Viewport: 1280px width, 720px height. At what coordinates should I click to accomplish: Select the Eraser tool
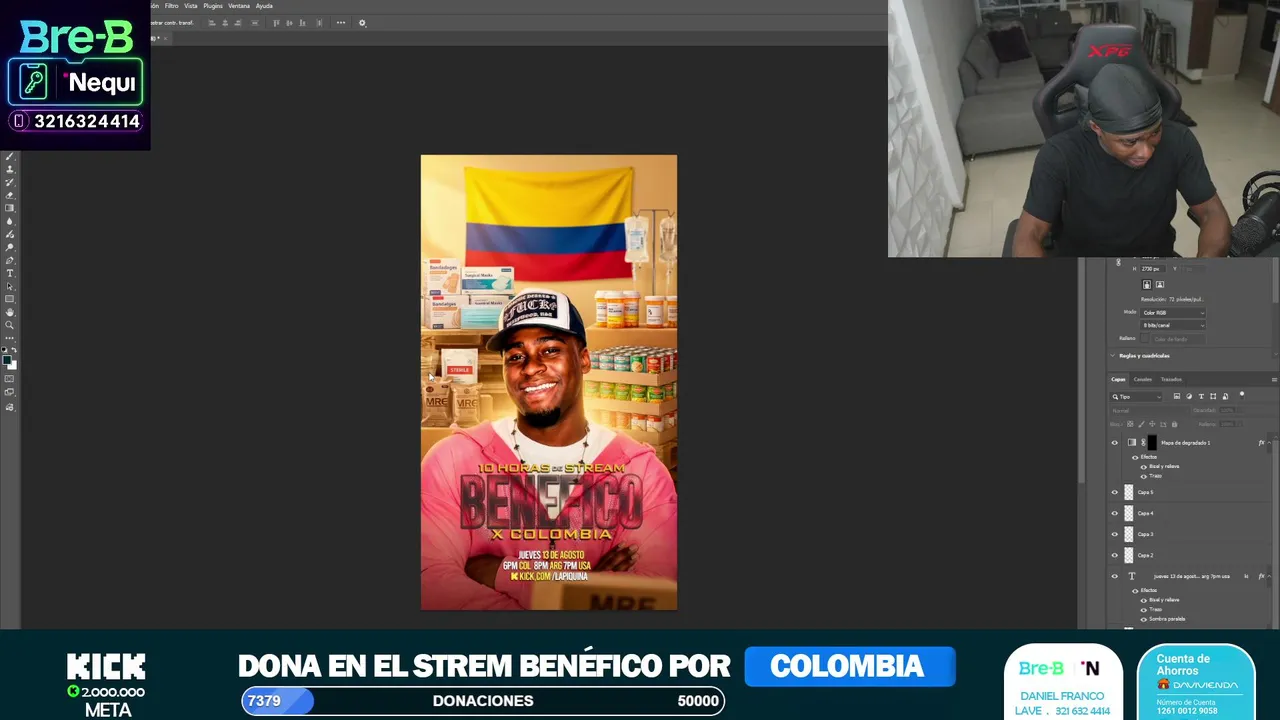[10, 196]
